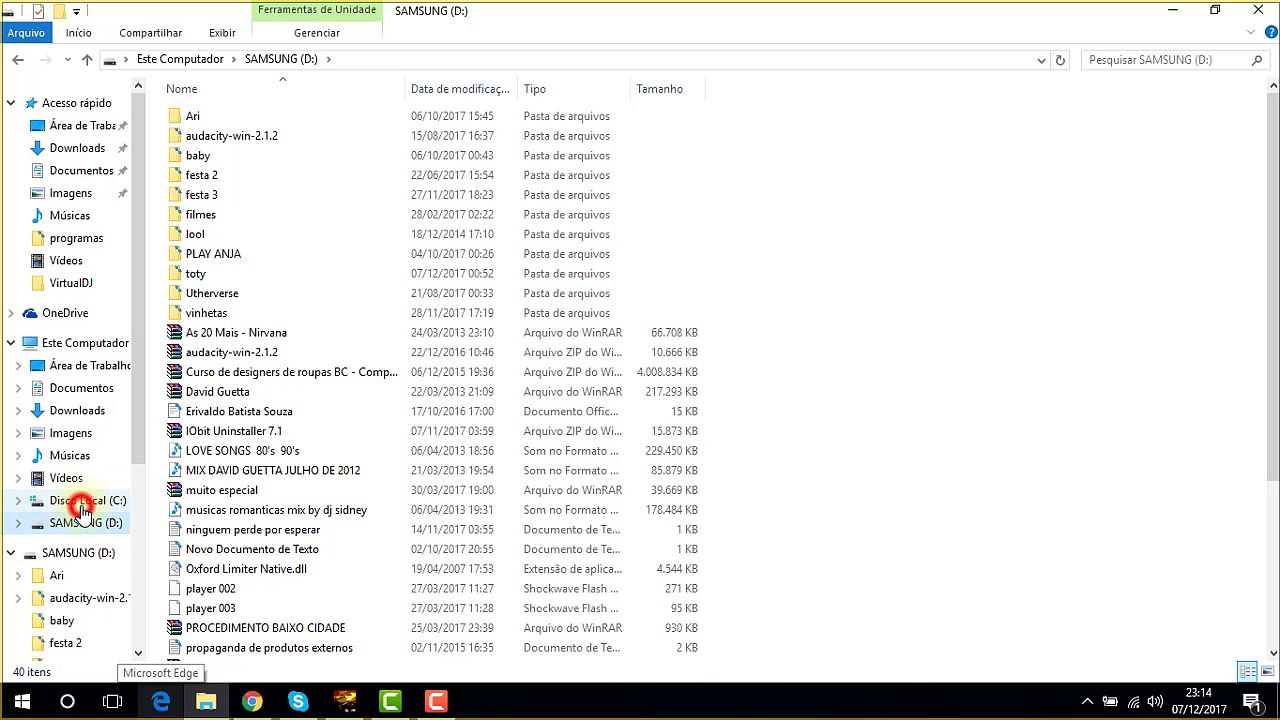Open Skype from the taskbar

pos(298,702)
